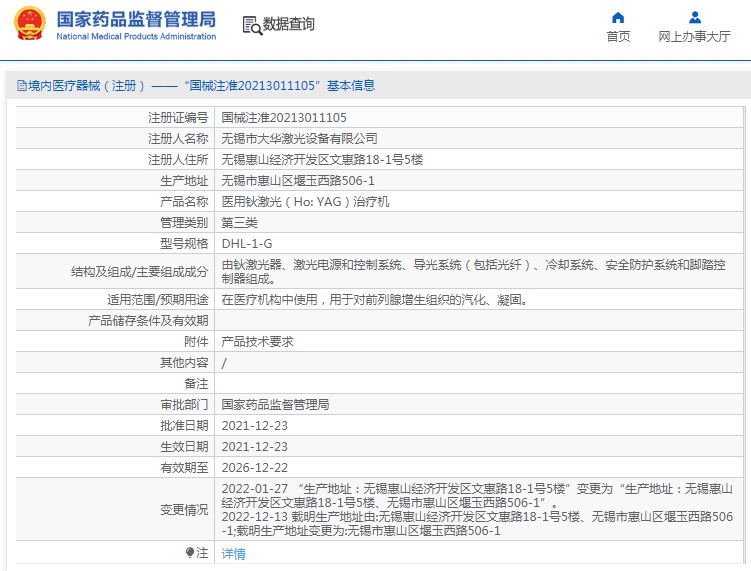Click the 其他内容 row label
Image resolution: width=751 pixels, height=571 pixels.
[184, 363]
